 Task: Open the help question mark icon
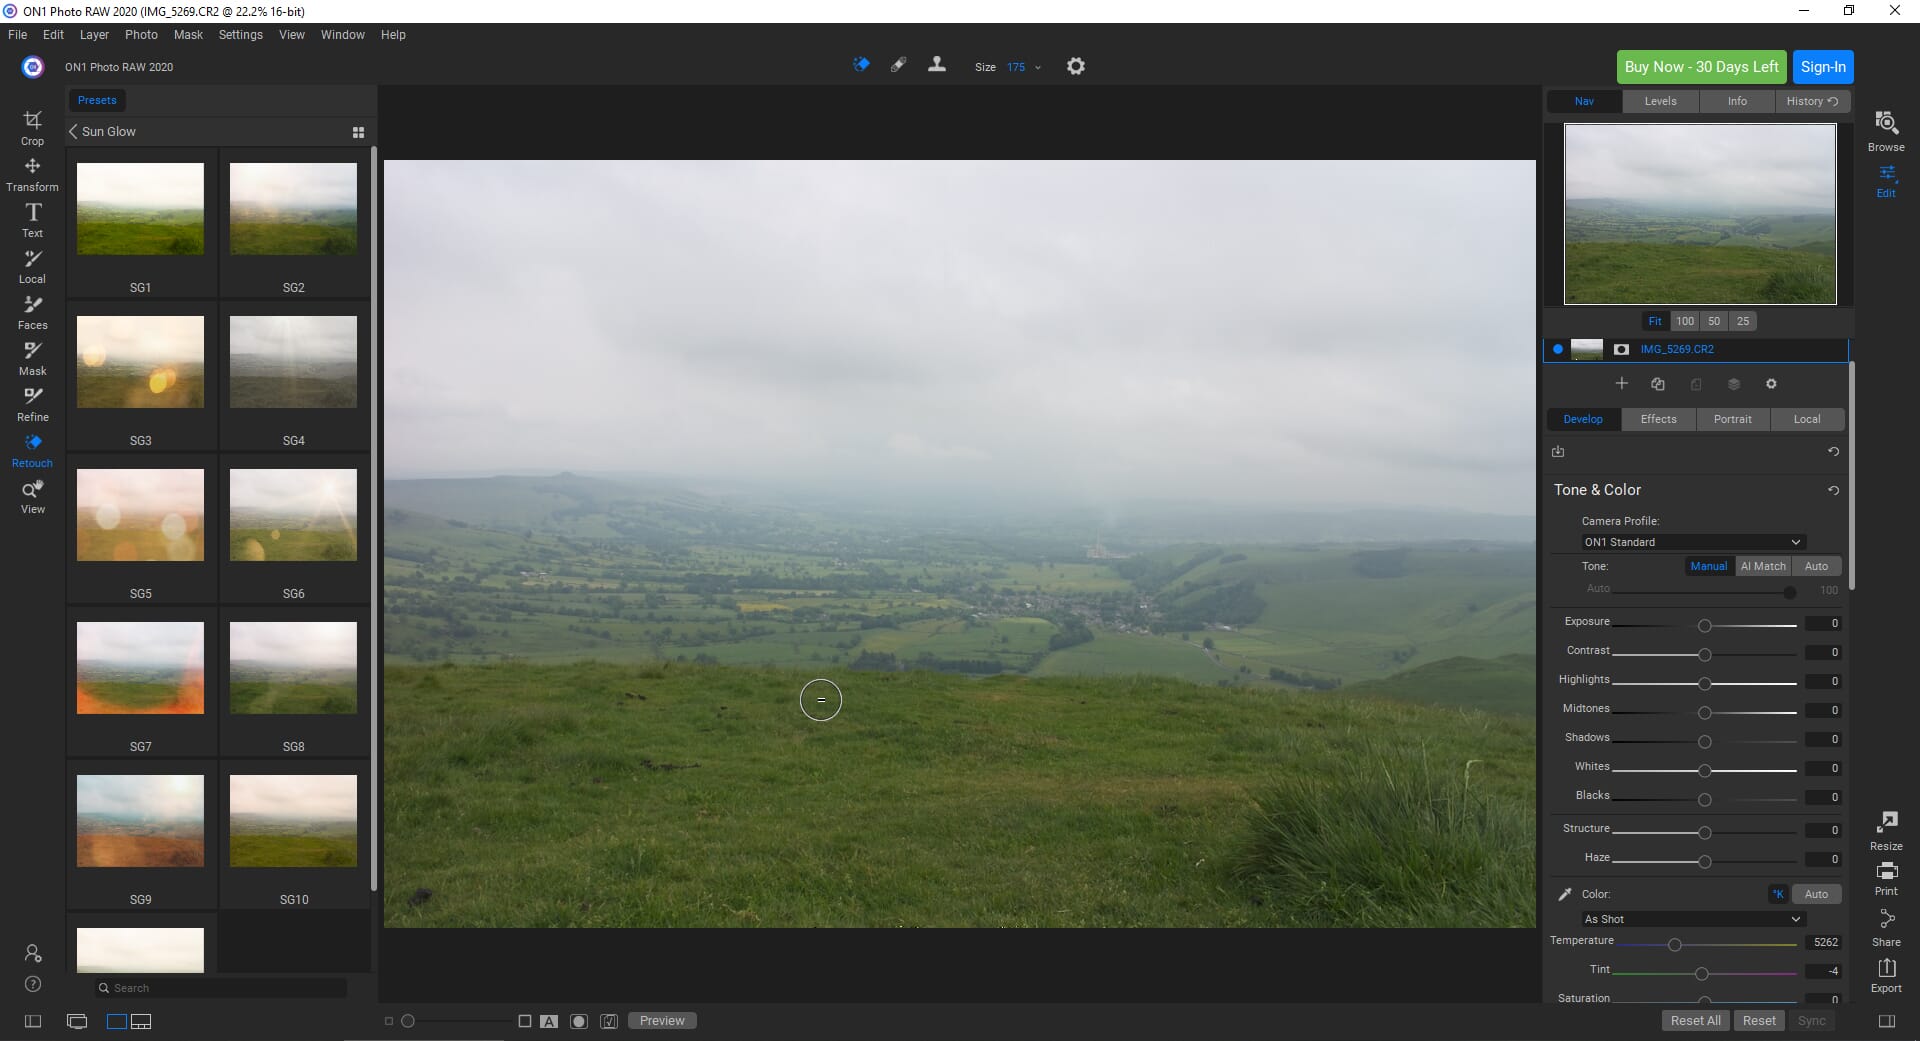(33, 984)
